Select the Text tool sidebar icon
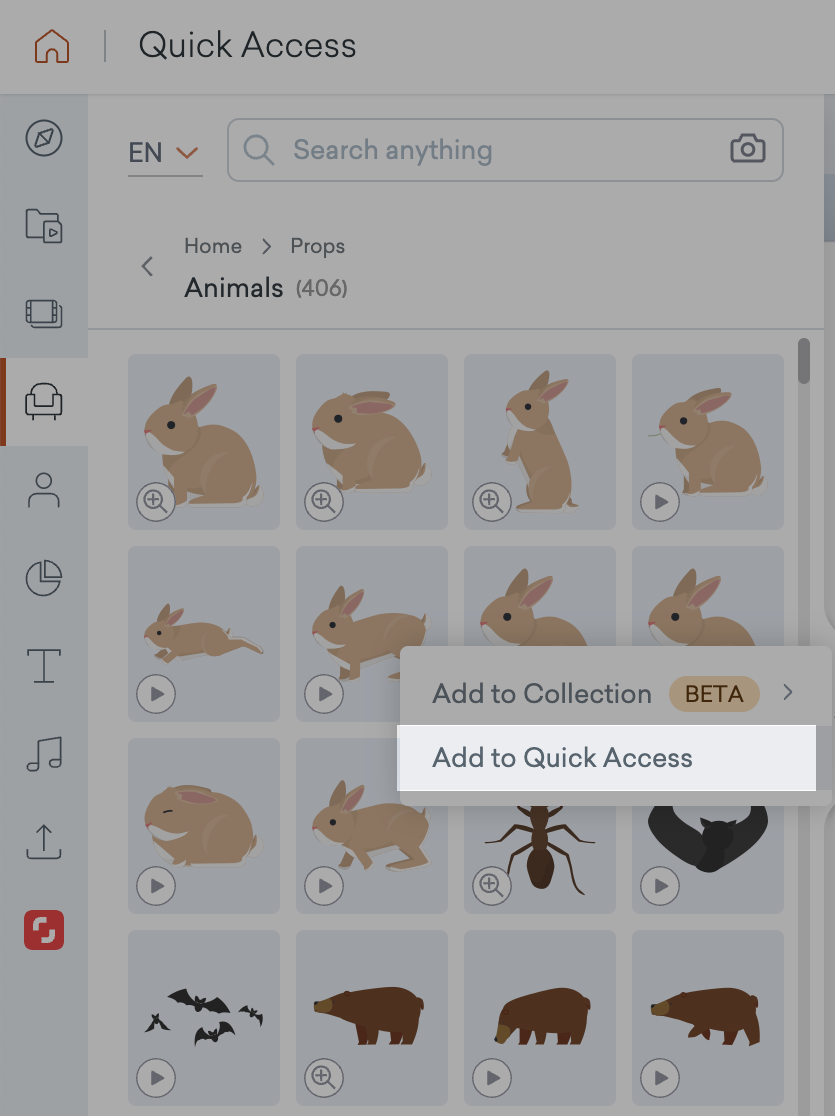The width and height of the screenshot is (835, 1116). pos(44,665)
